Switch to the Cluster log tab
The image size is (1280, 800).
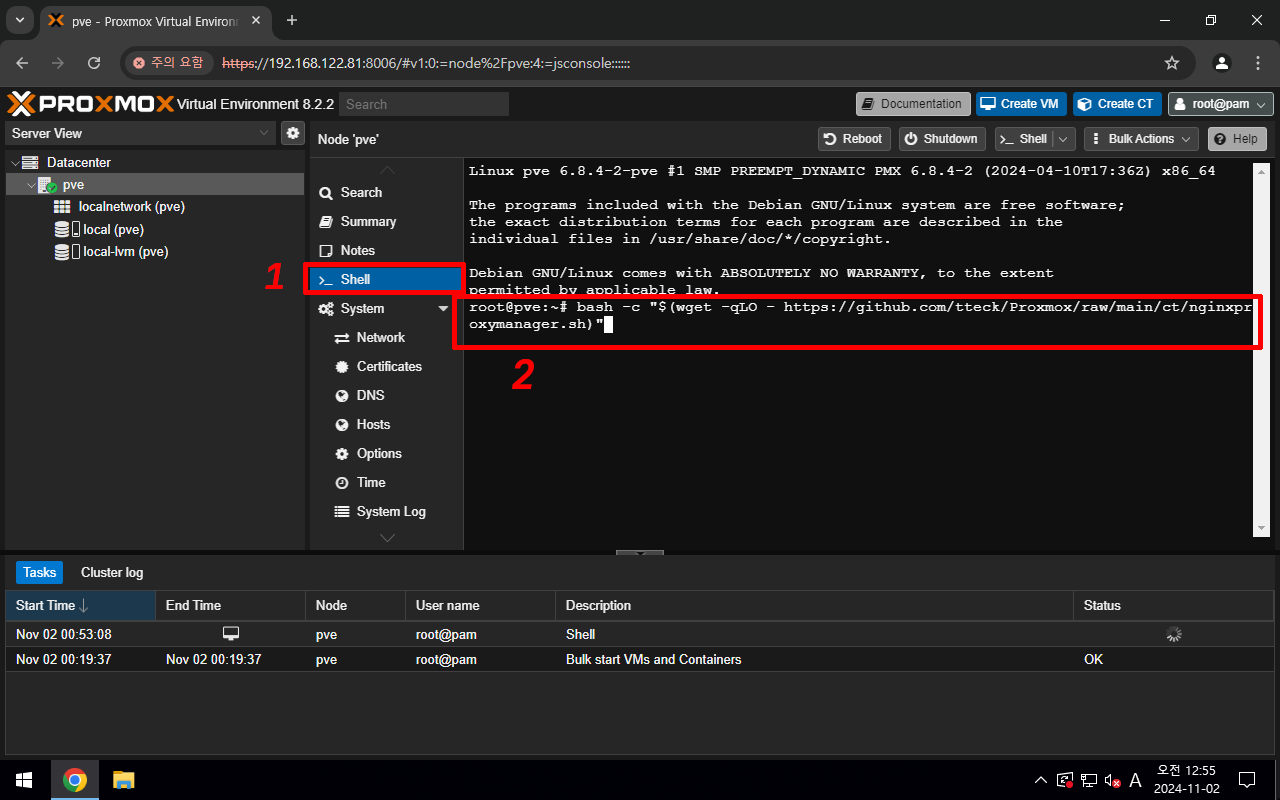click(x=112, y=572)
